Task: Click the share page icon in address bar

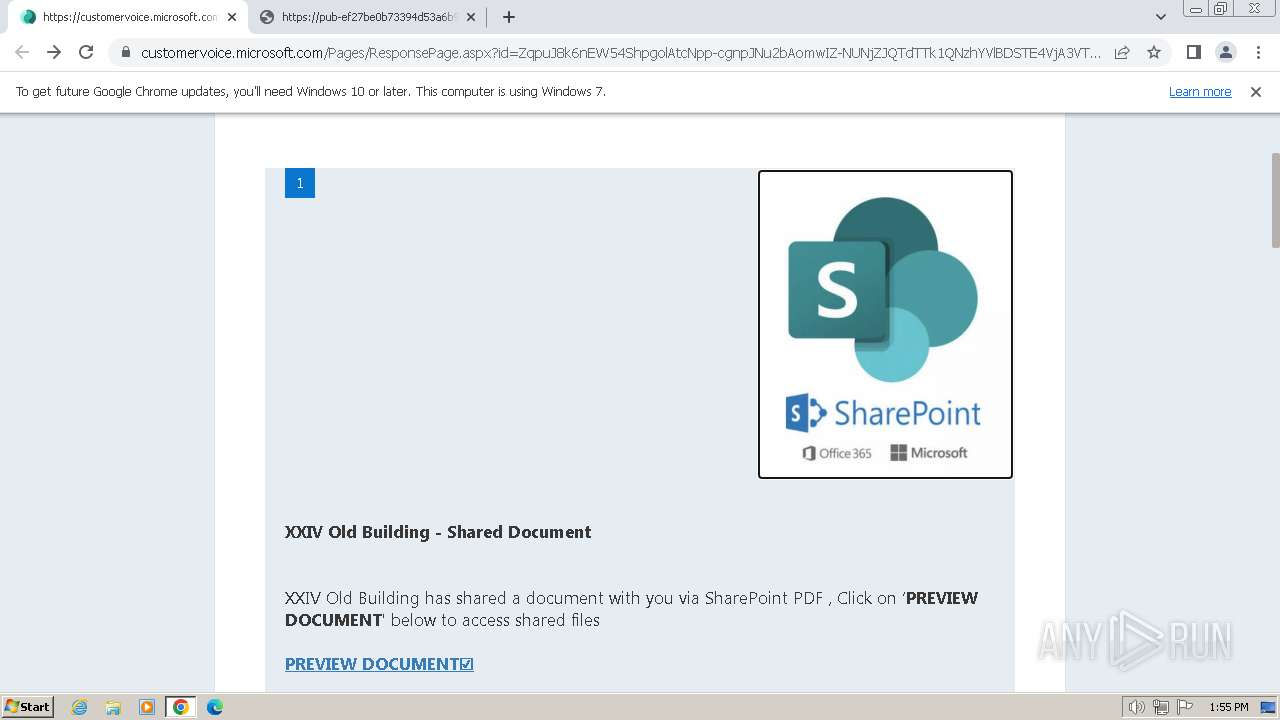Action: (1122, 53)
